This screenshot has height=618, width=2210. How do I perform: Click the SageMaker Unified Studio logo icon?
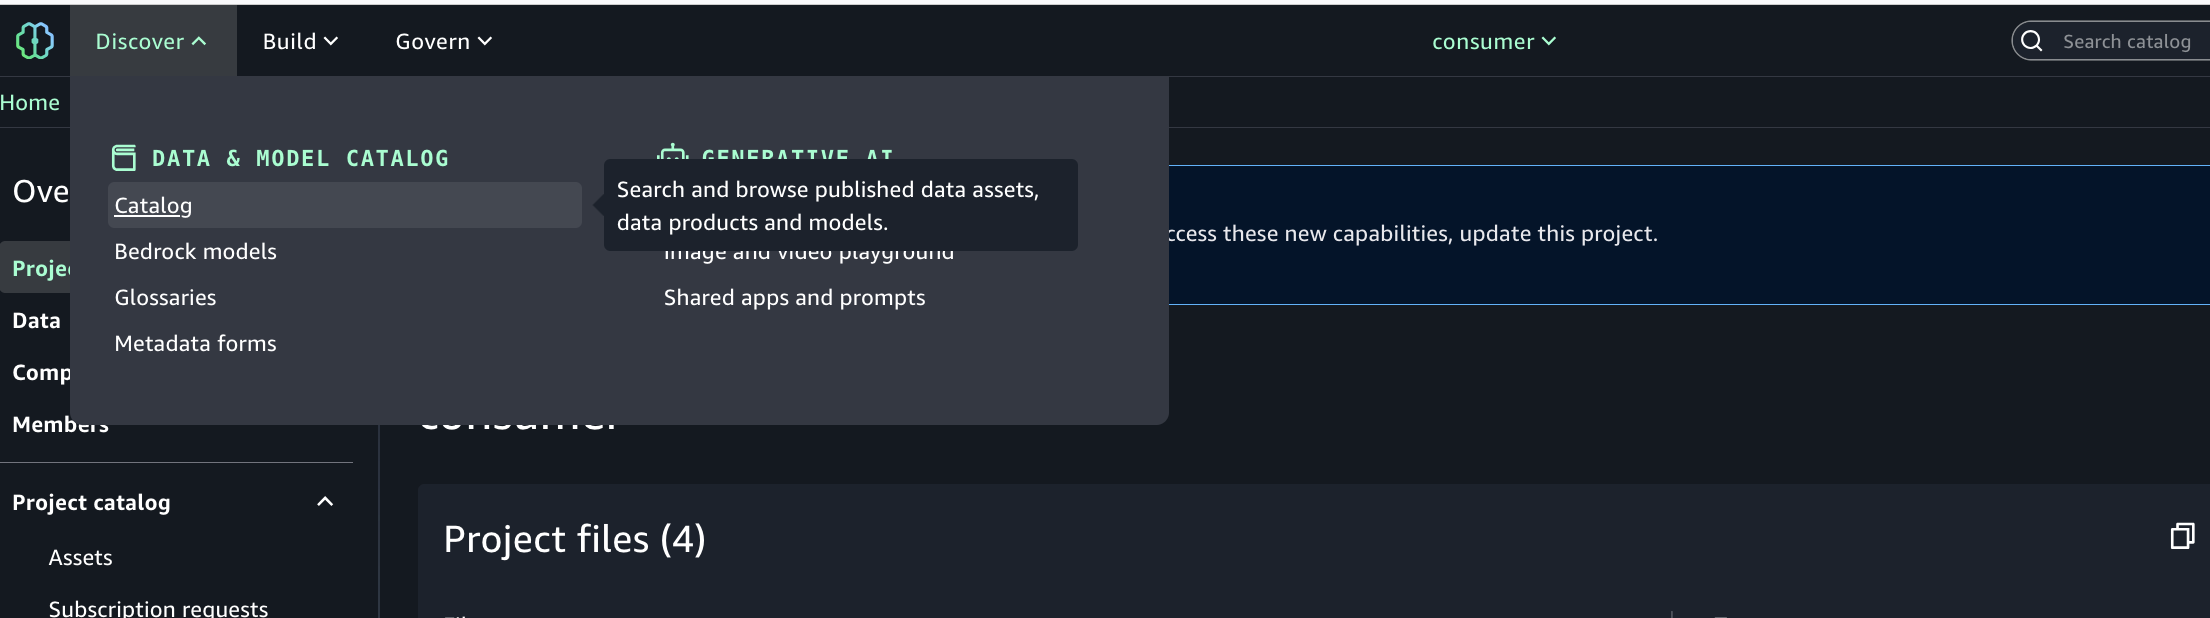tap(35, 41)
